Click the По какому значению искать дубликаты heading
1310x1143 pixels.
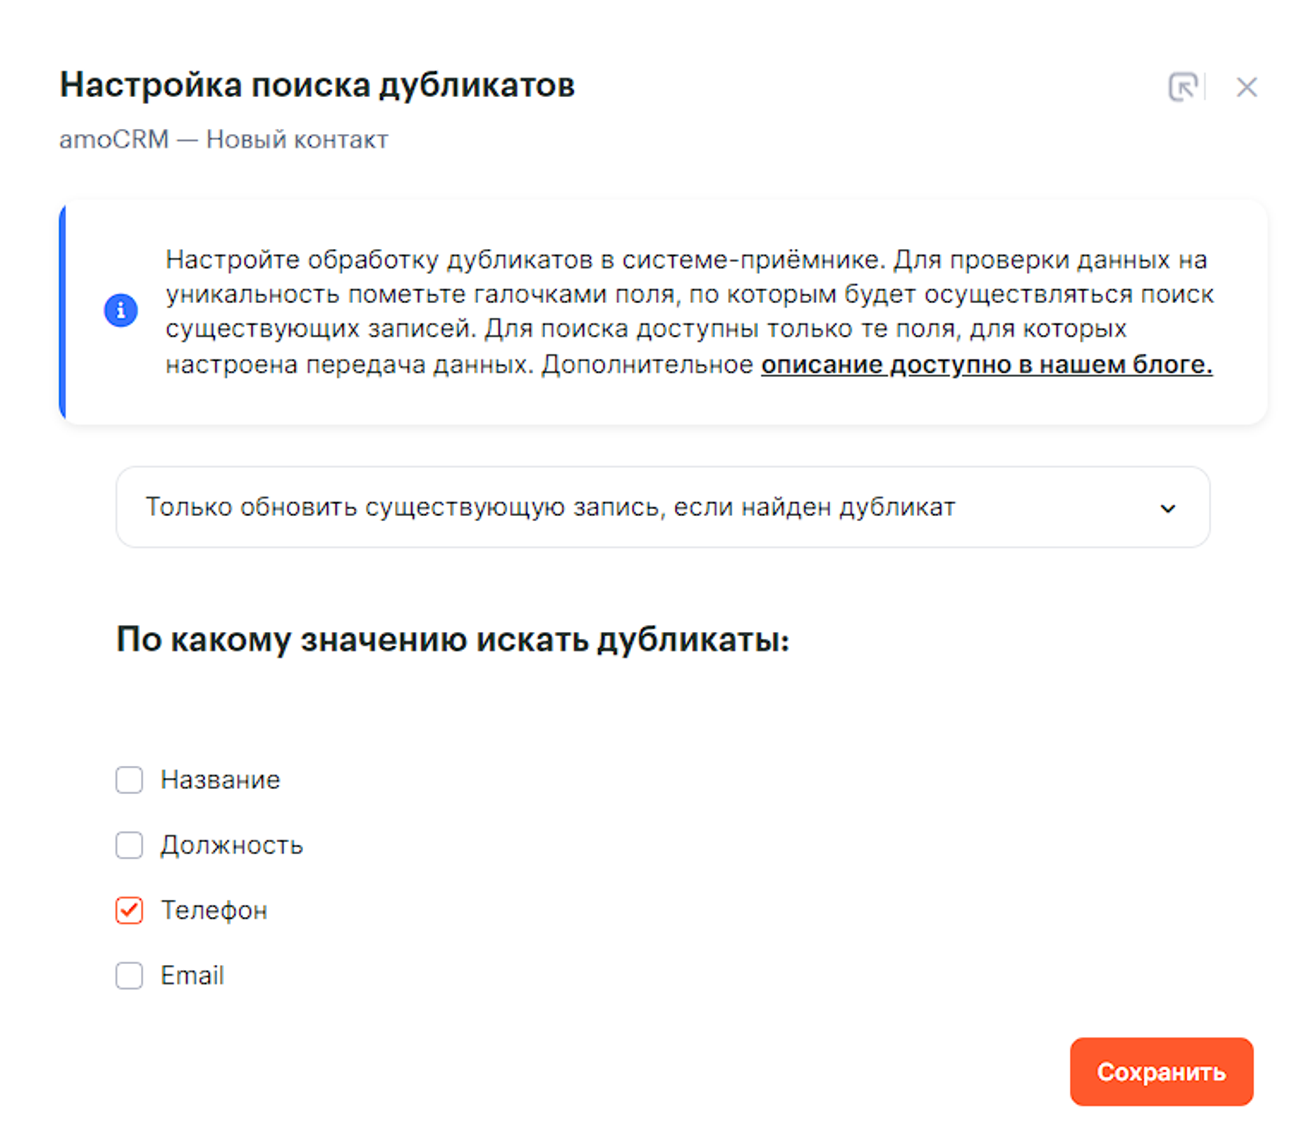point(452,639)
